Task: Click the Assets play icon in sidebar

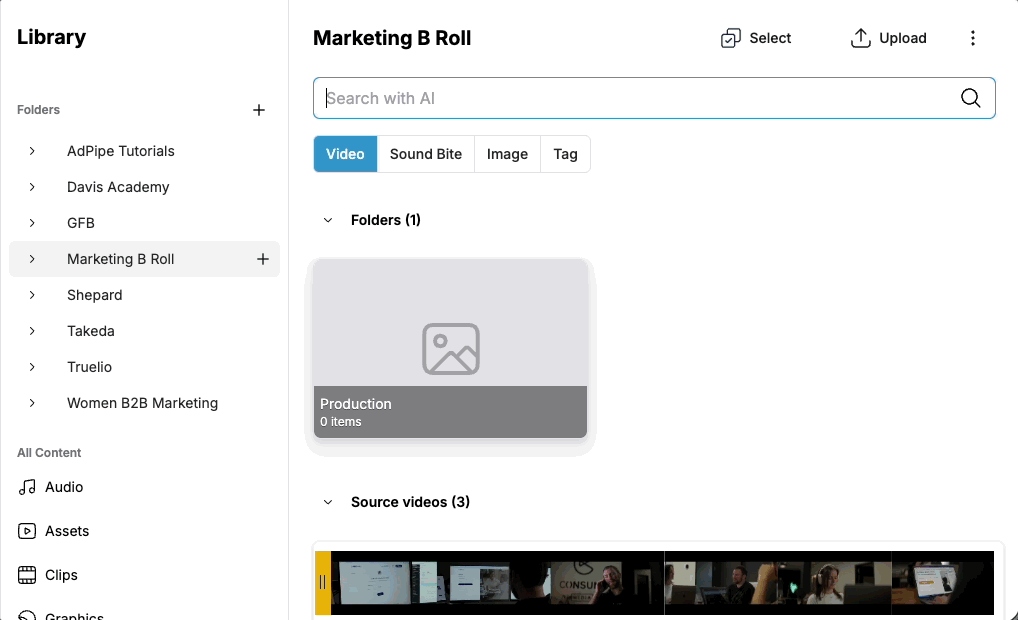Action: click(x=27, y=531)
